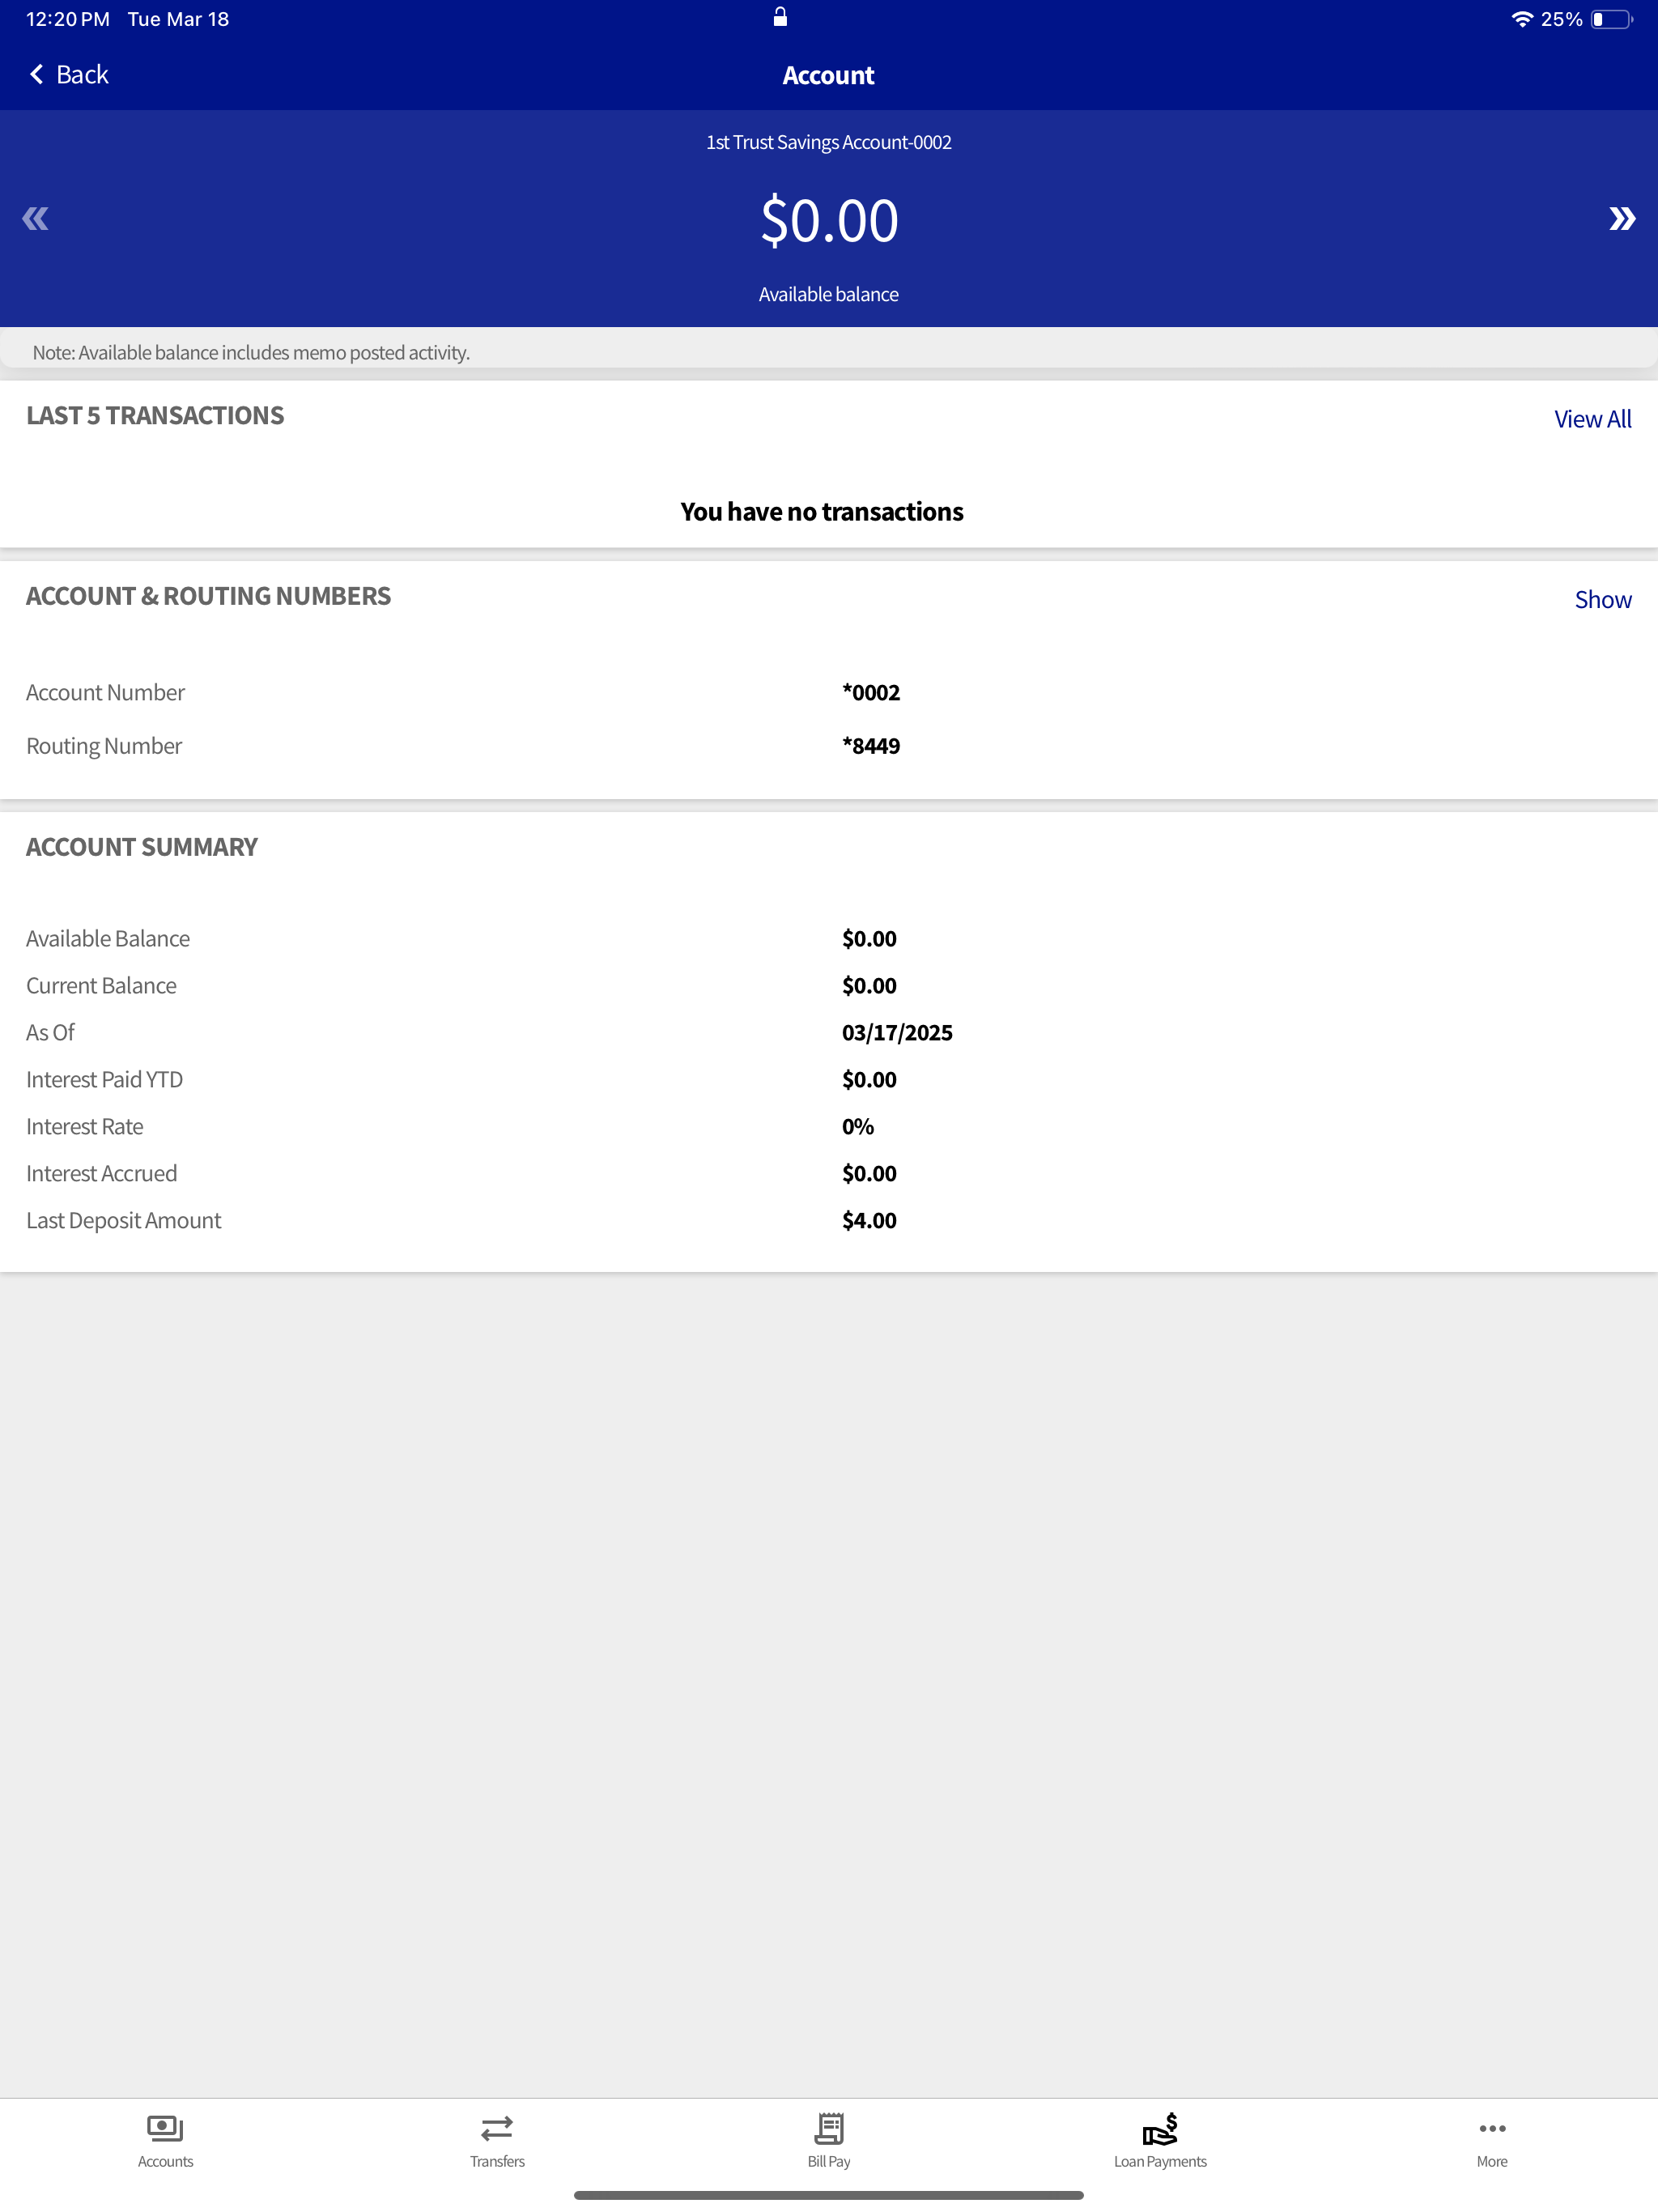Select 1st Trust Savings Account-0002 label
1658x2212 pixels.
pyautogui.click(x=828, y=142)
